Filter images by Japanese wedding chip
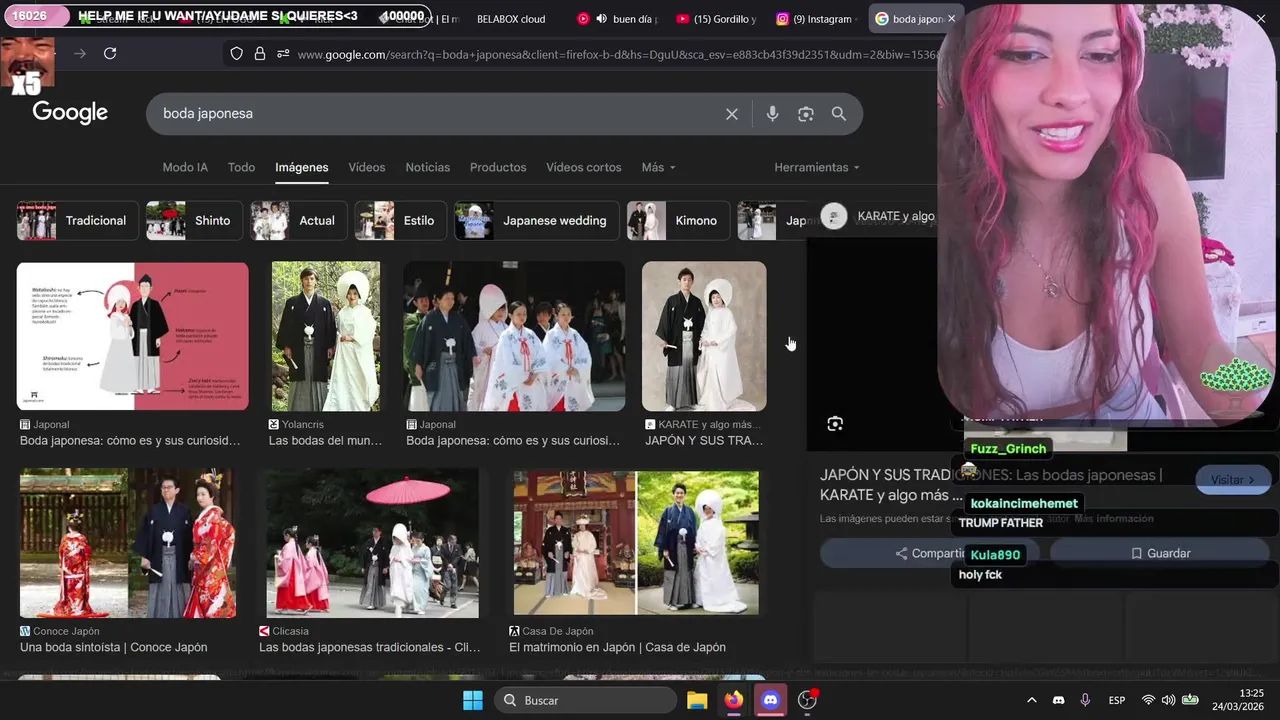1280x720 pixels. 536,221
